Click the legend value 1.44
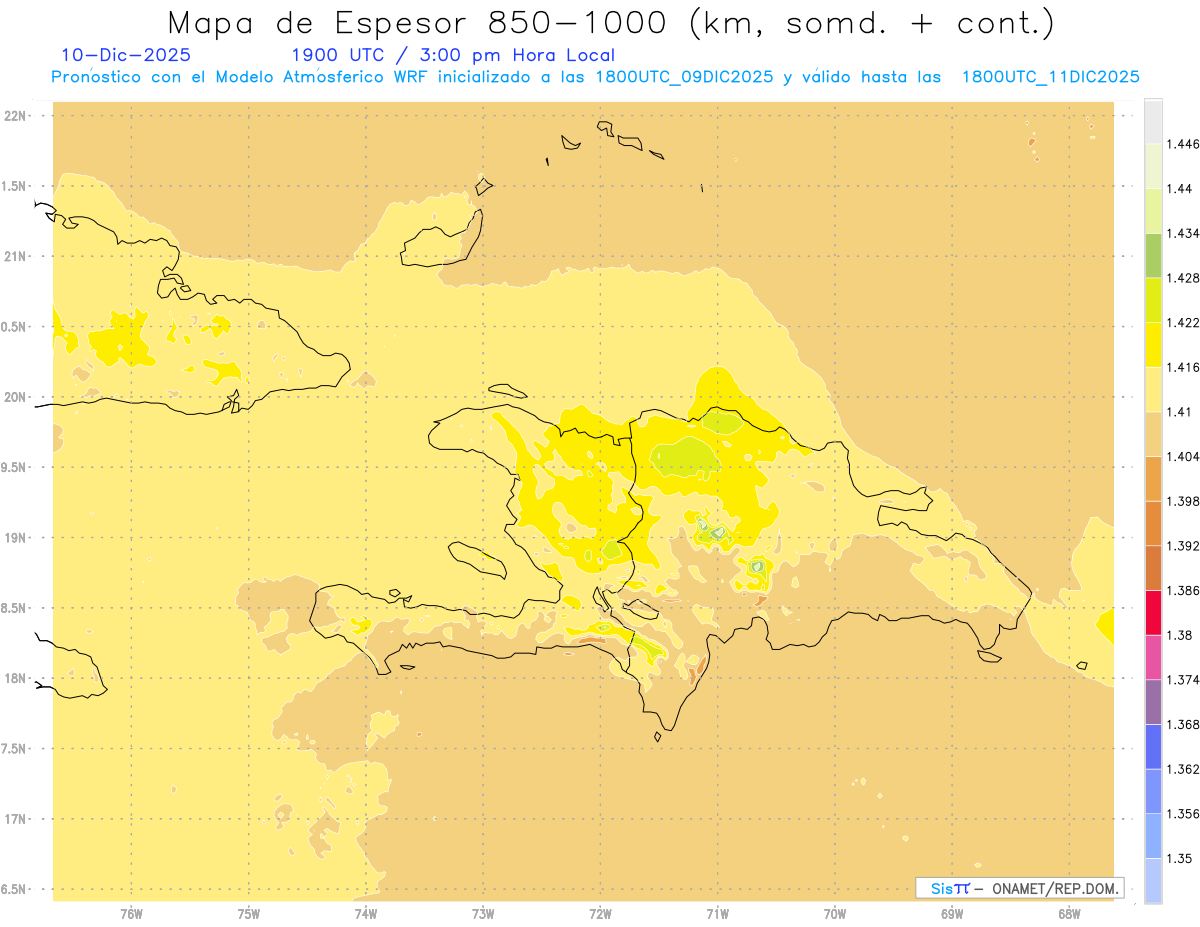This screenshot has width=1200, height=927. (1178, 189)
